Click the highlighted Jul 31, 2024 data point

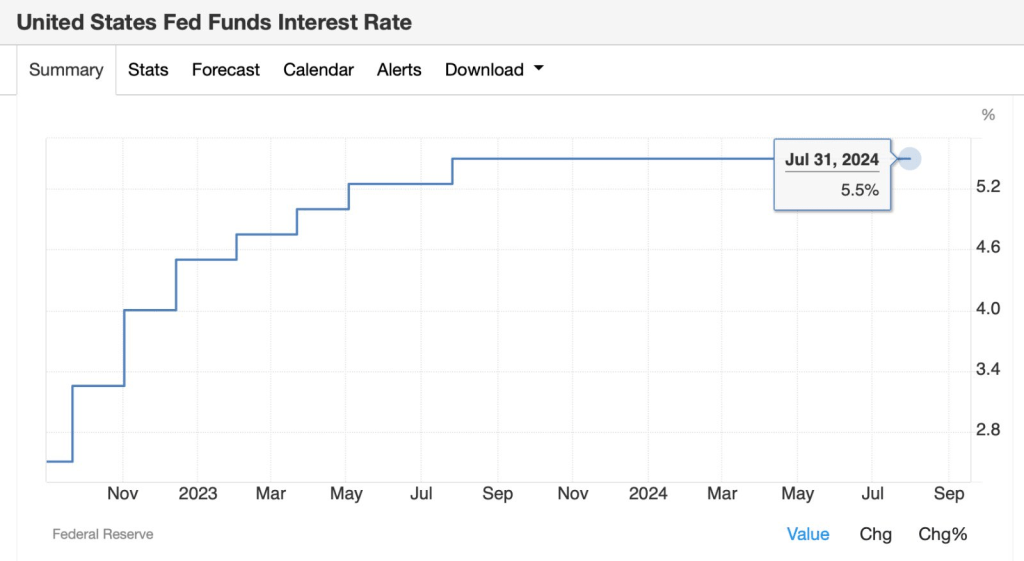click(909, 158)
